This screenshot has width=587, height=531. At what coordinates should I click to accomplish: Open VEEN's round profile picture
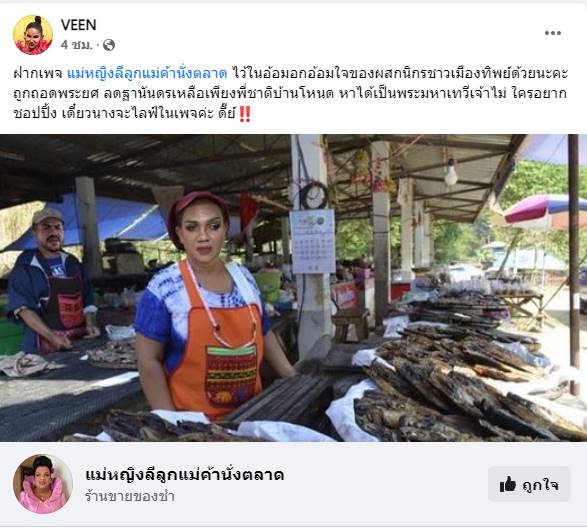tap(33, 35)
